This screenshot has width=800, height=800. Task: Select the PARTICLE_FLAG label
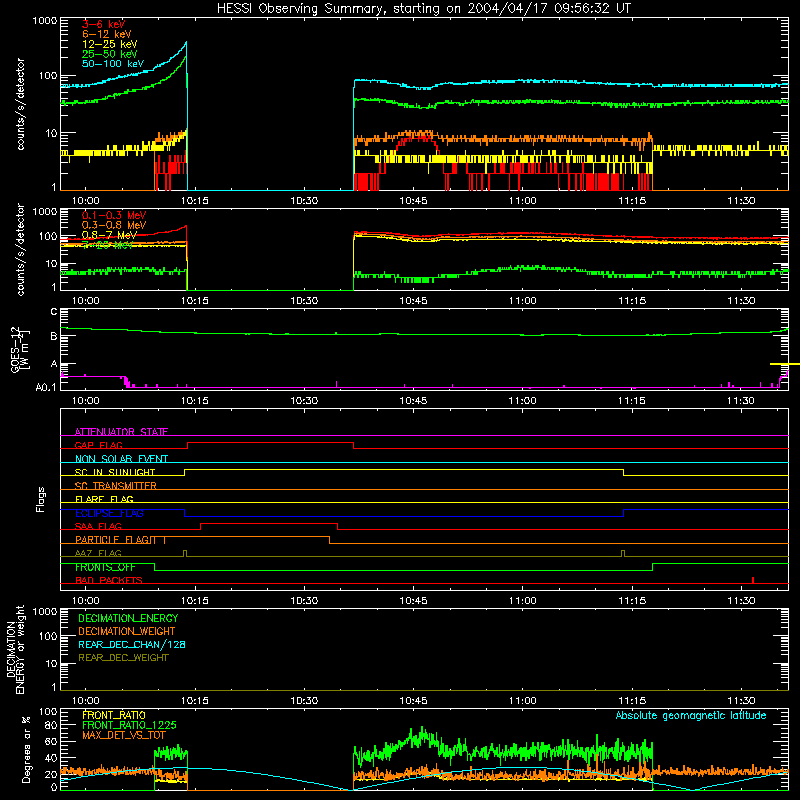(x=115, y=540)
